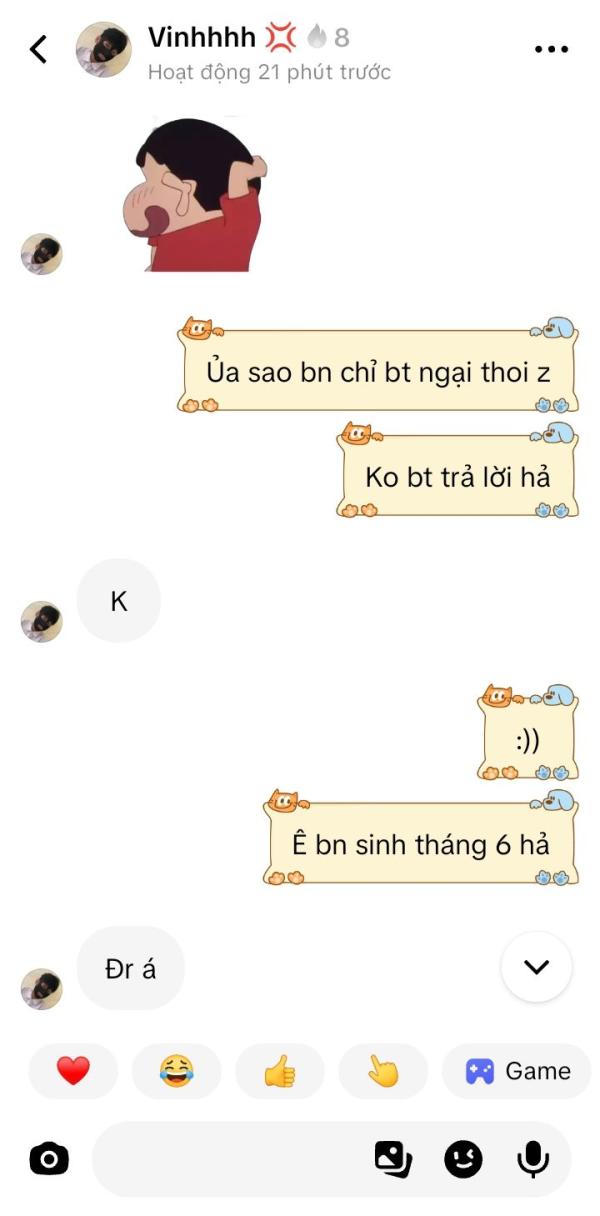Go back using the top-left arrow
Viewport: 600px width, 1216px height.
tap(38, 49)
